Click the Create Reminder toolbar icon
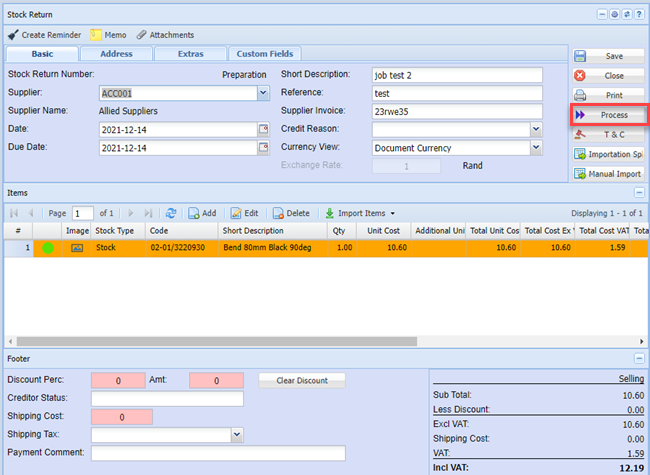Viewport: 650px width, 475px height. coord(13,35)
